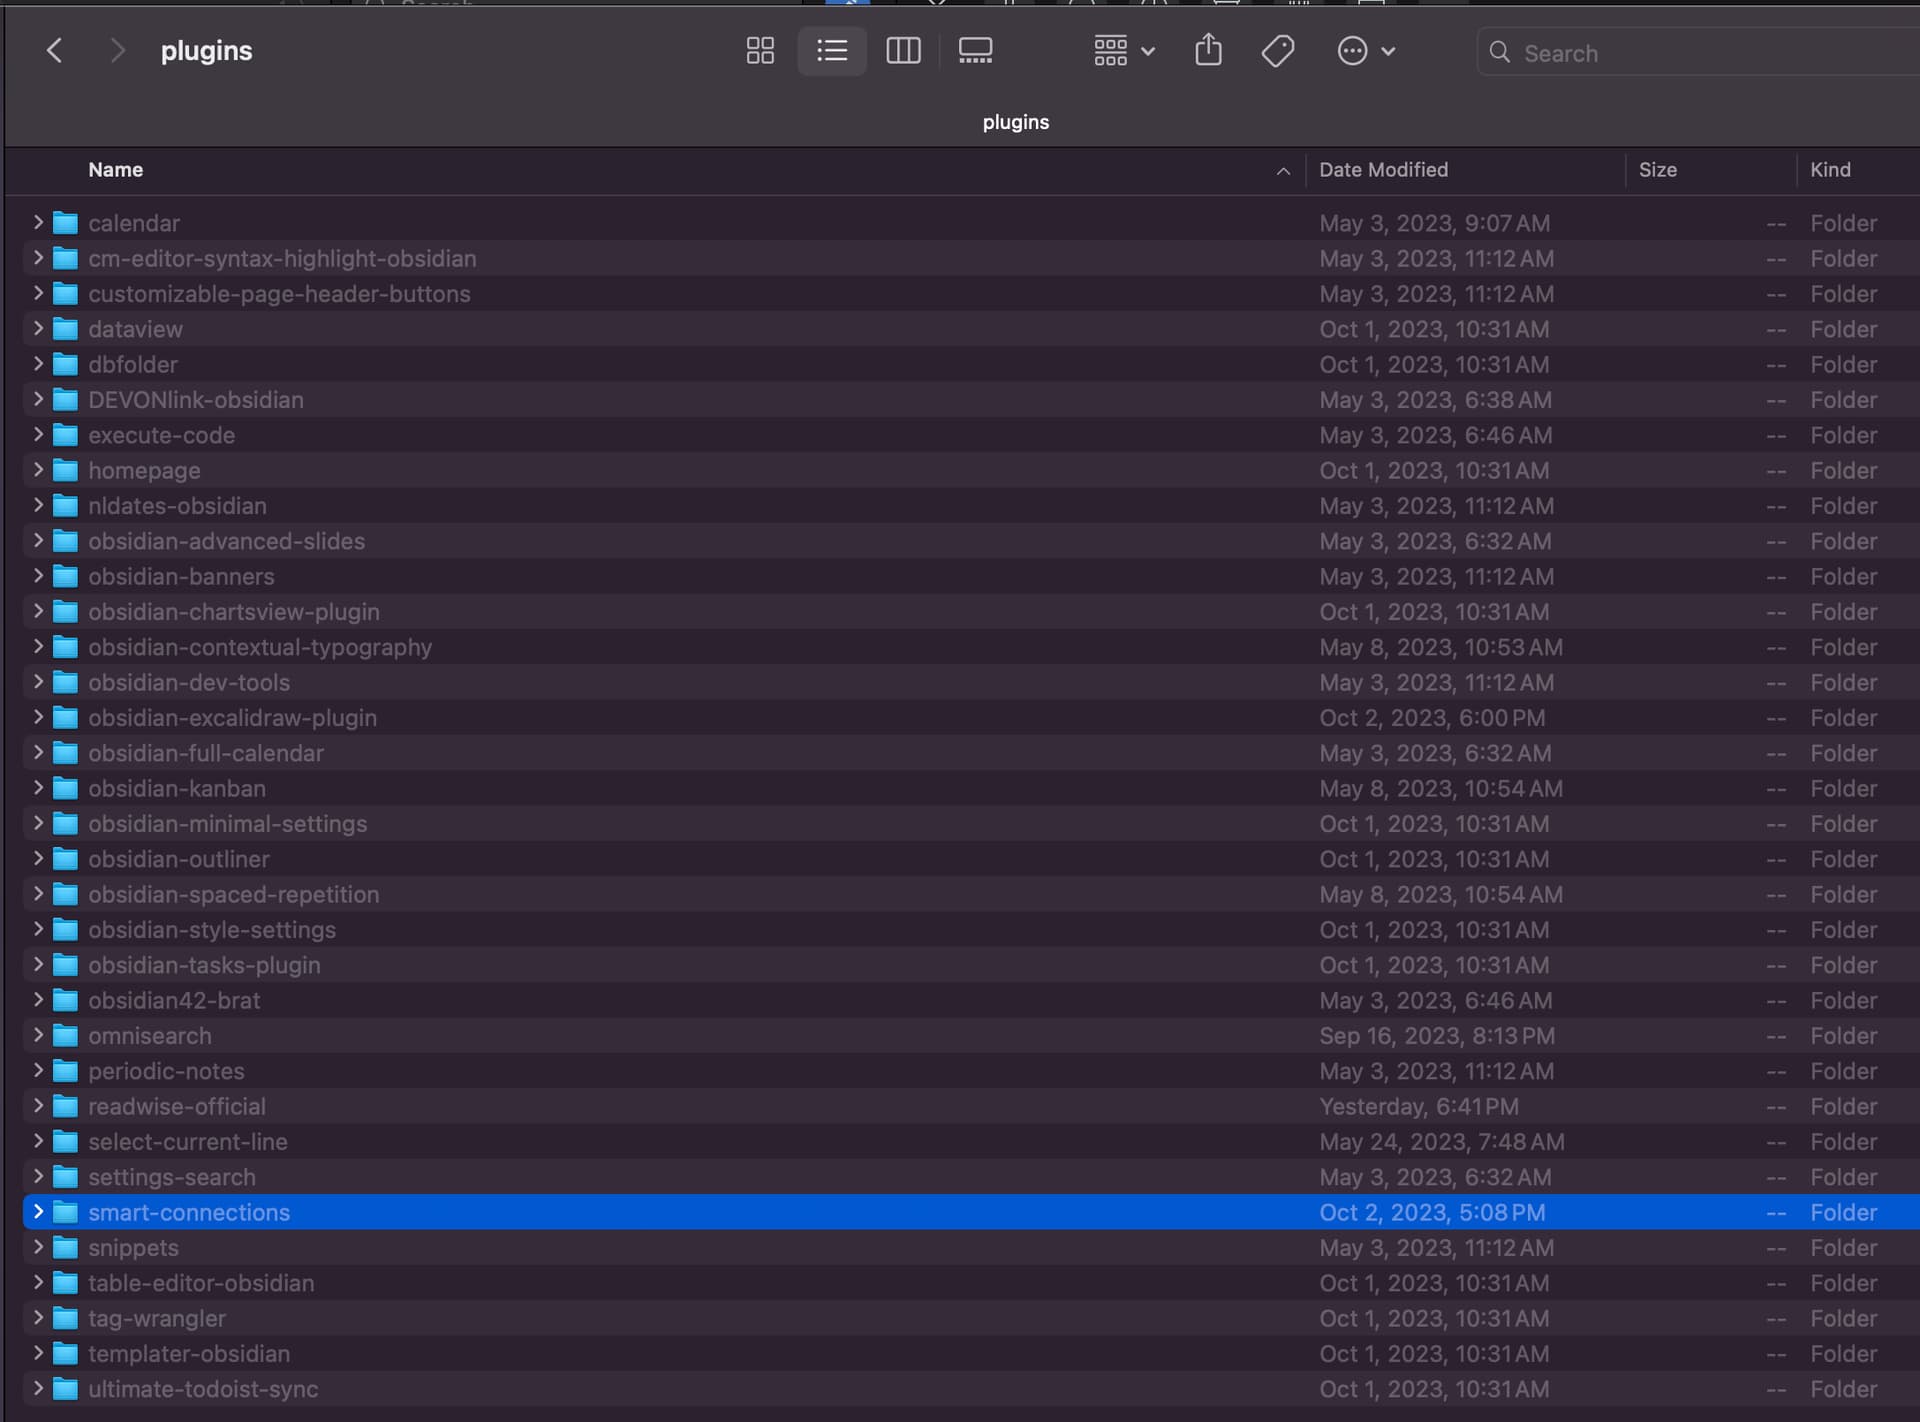
Task: Expand the homepage folder
Action: pos(38,469)
